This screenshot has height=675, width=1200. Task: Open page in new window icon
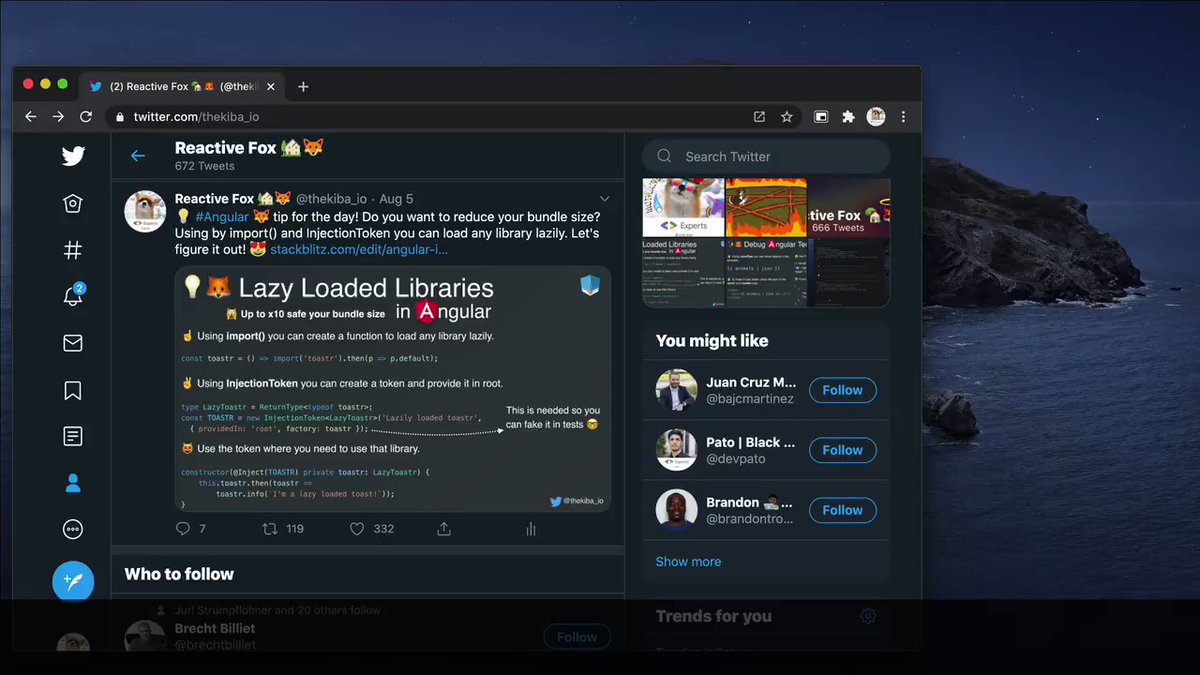coord(759,117)
